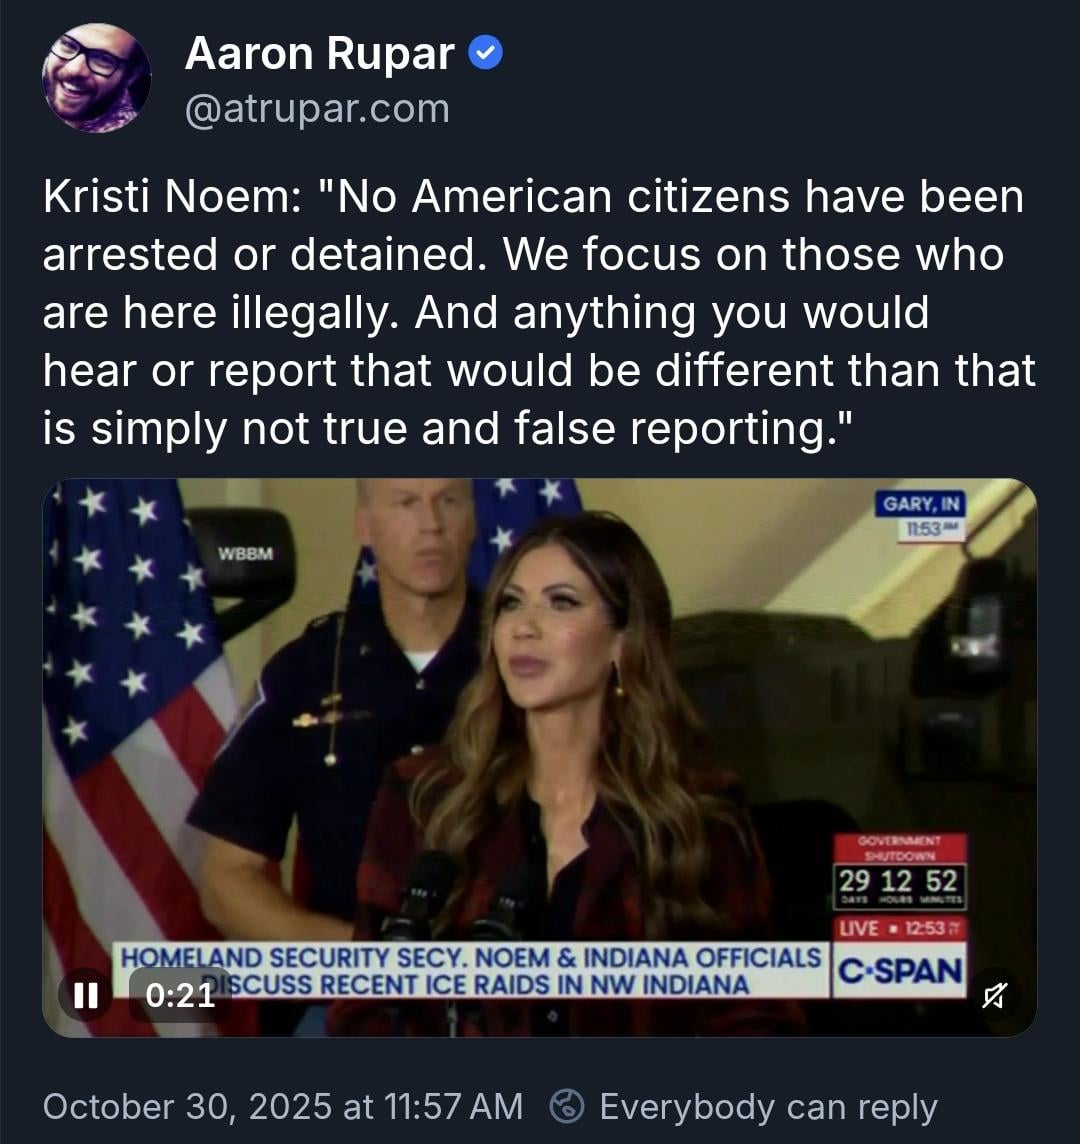Image resolution: width=1080 pixels, height=1144 pixels.
Task: Click the LIVE 12:53 indicator in video
Action: click(900, 927)
